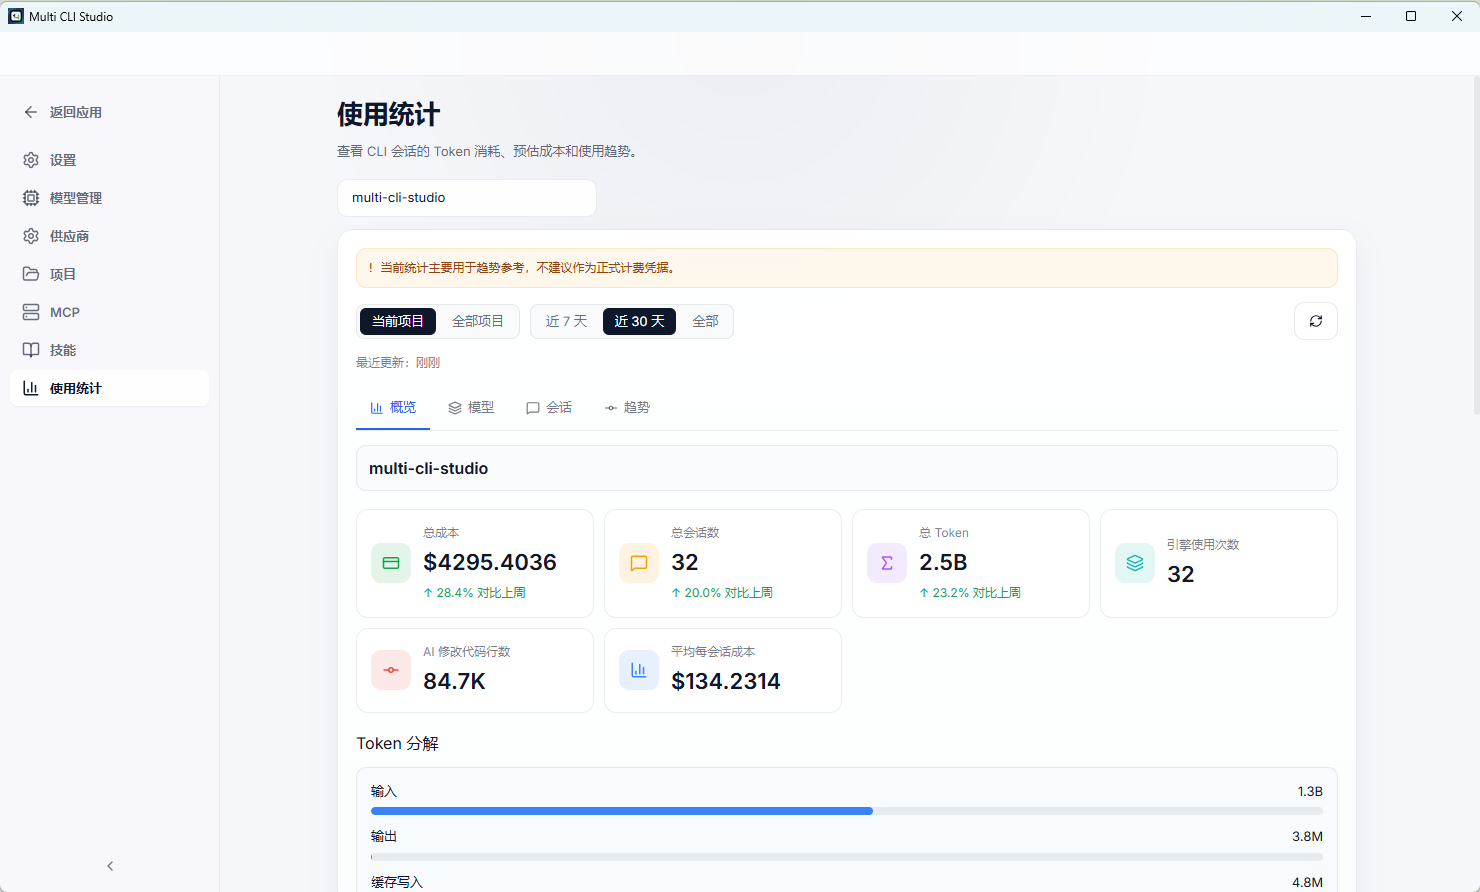Switch to the 模型 tab
The image size is (1480, 892).
point(471,407)
